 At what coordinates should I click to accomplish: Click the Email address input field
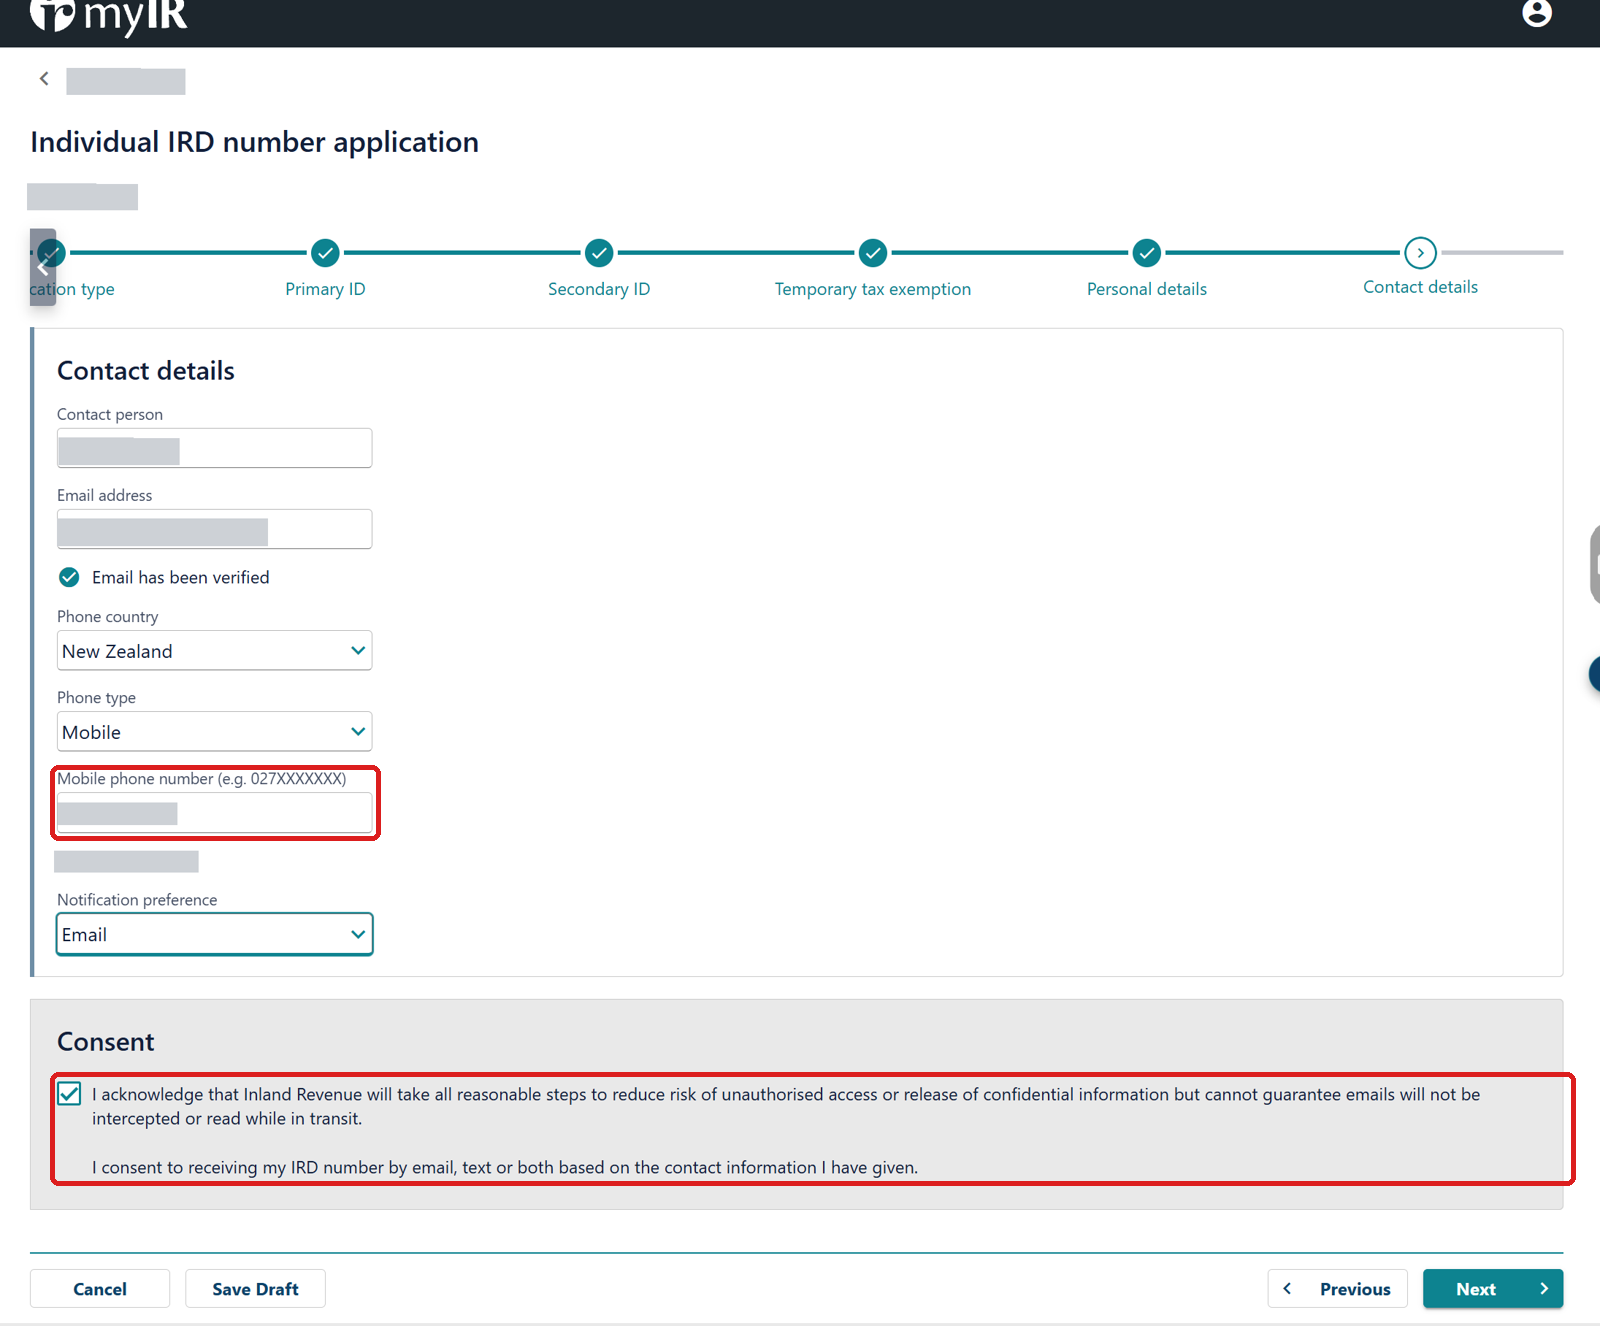click(x=214, y=529)
